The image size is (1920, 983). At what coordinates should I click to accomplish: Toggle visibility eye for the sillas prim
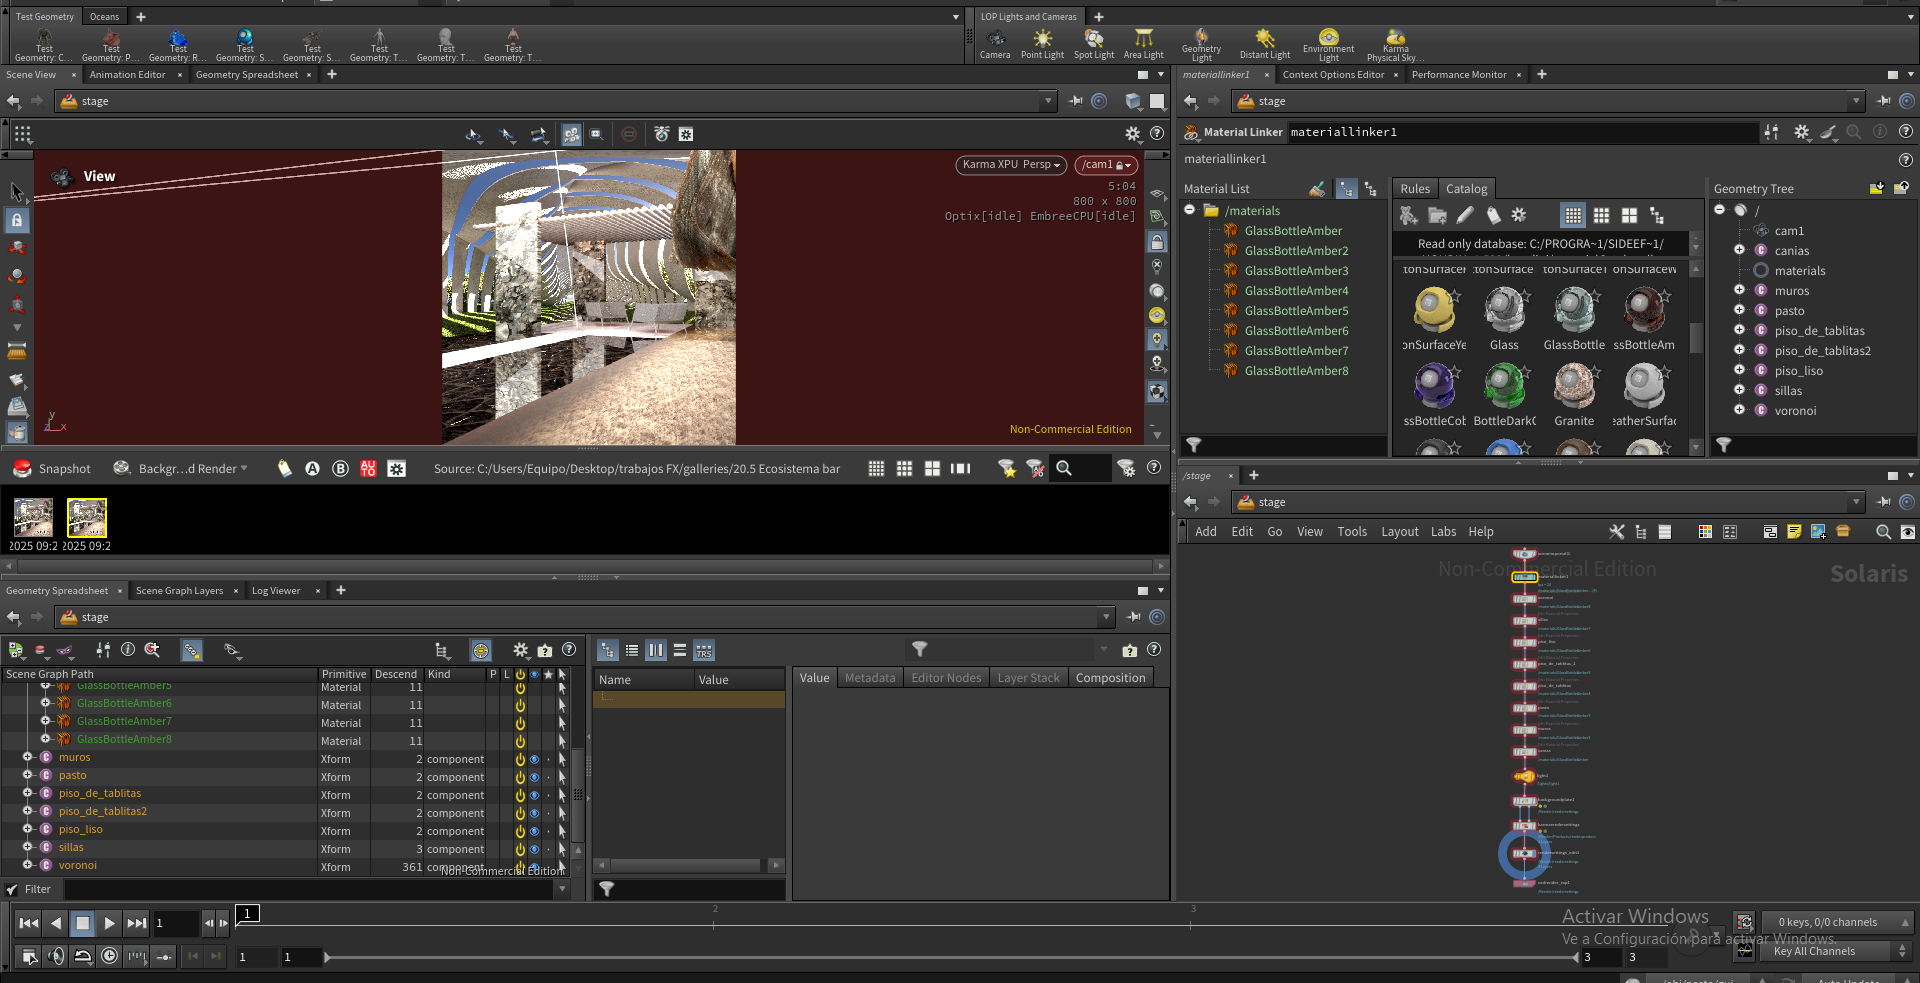(534, 849)
